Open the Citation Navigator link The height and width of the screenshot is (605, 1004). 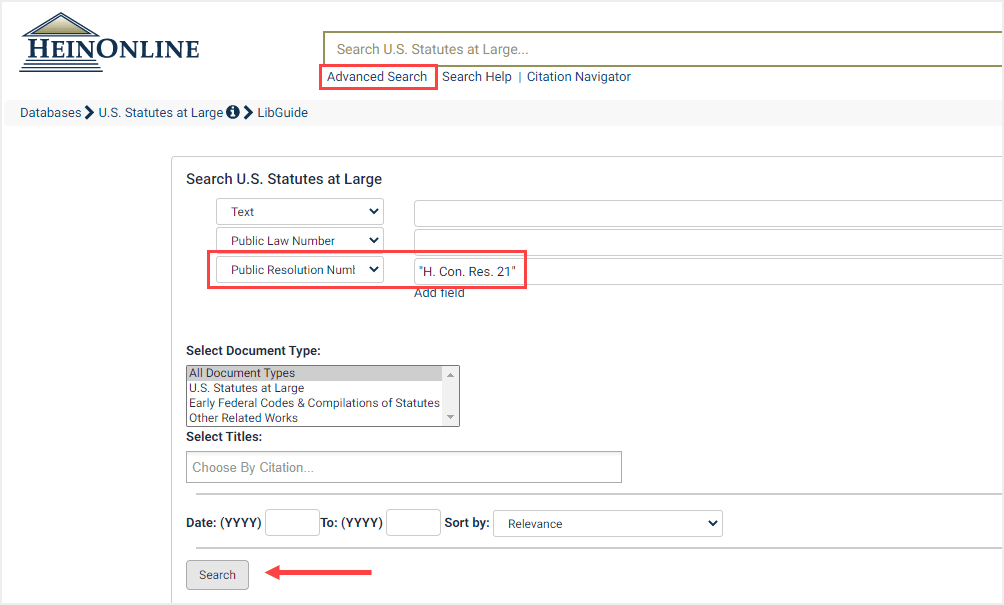tap(578, 77)
